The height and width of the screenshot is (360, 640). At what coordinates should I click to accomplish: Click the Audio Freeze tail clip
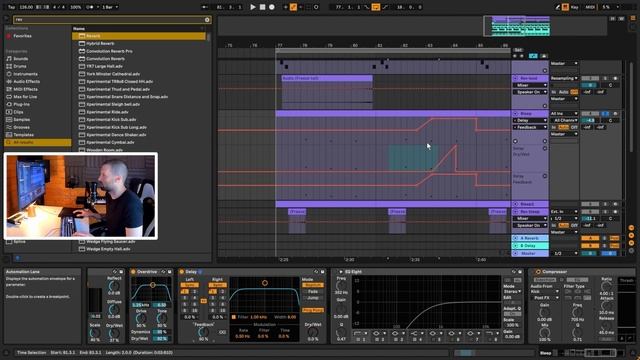coord(327,78)
